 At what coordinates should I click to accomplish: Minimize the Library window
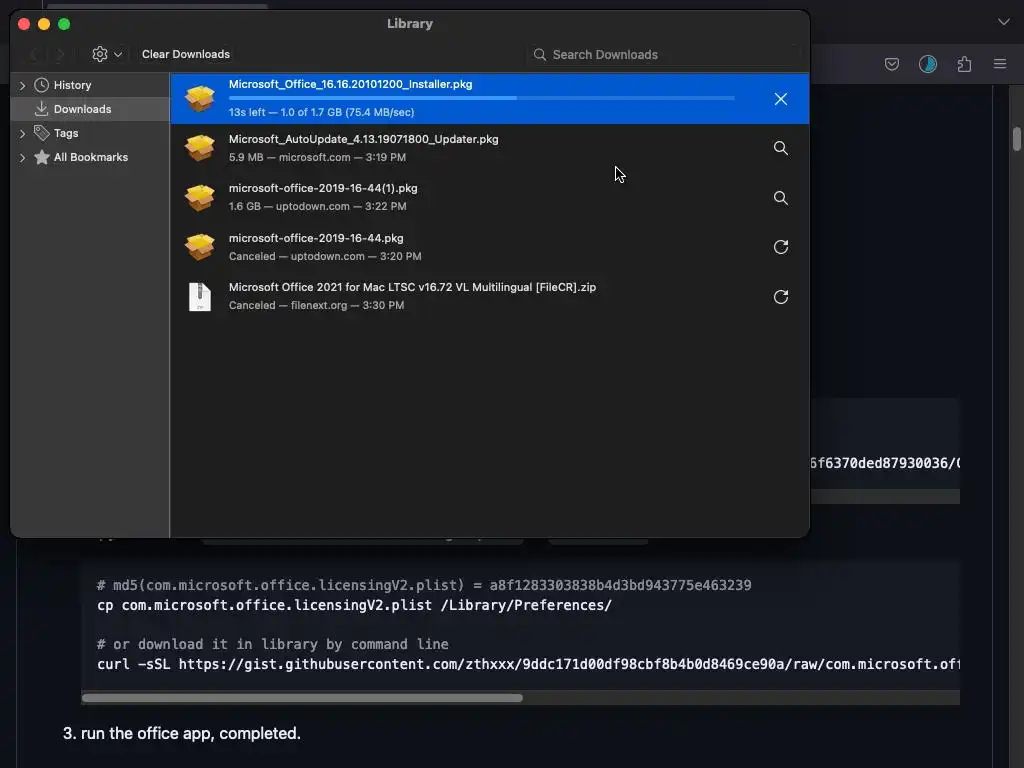coord(44,24)
